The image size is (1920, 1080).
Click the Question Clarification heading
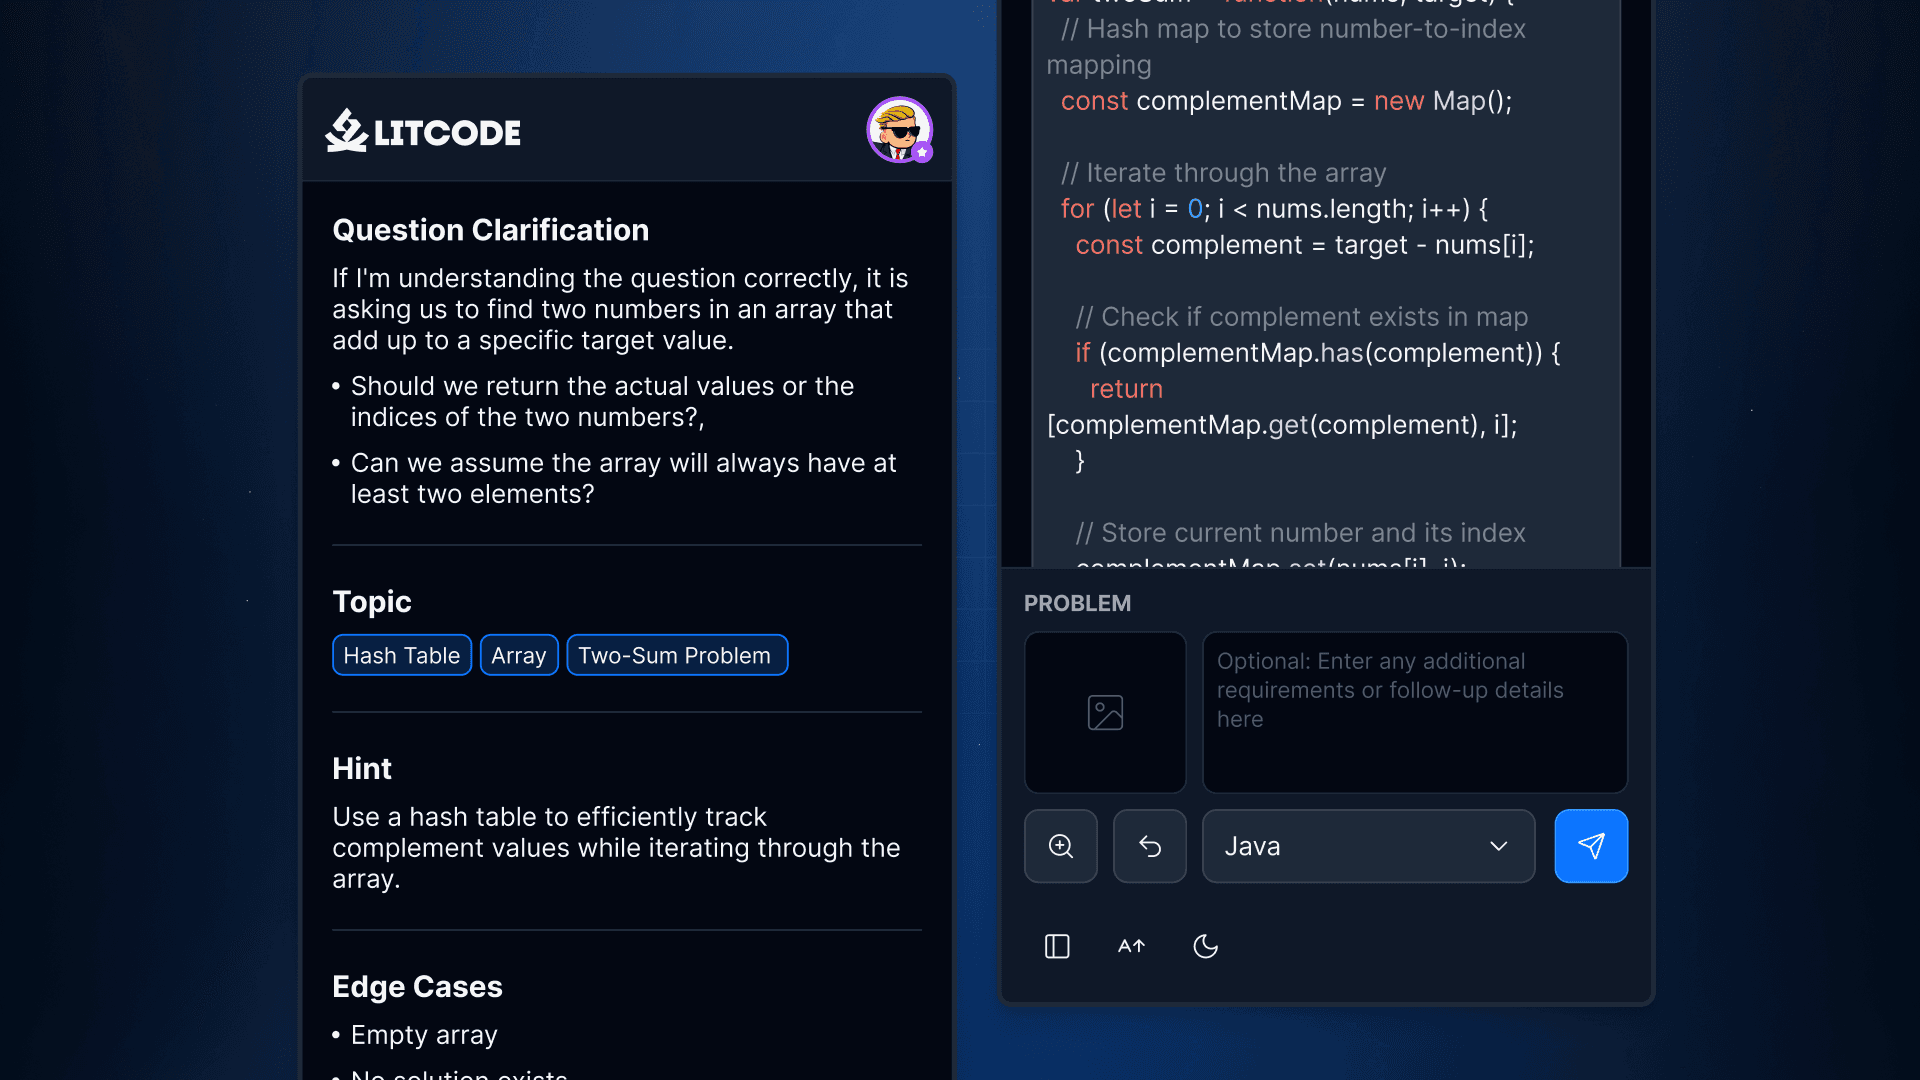pyautogui.click(x=490, y=230)
